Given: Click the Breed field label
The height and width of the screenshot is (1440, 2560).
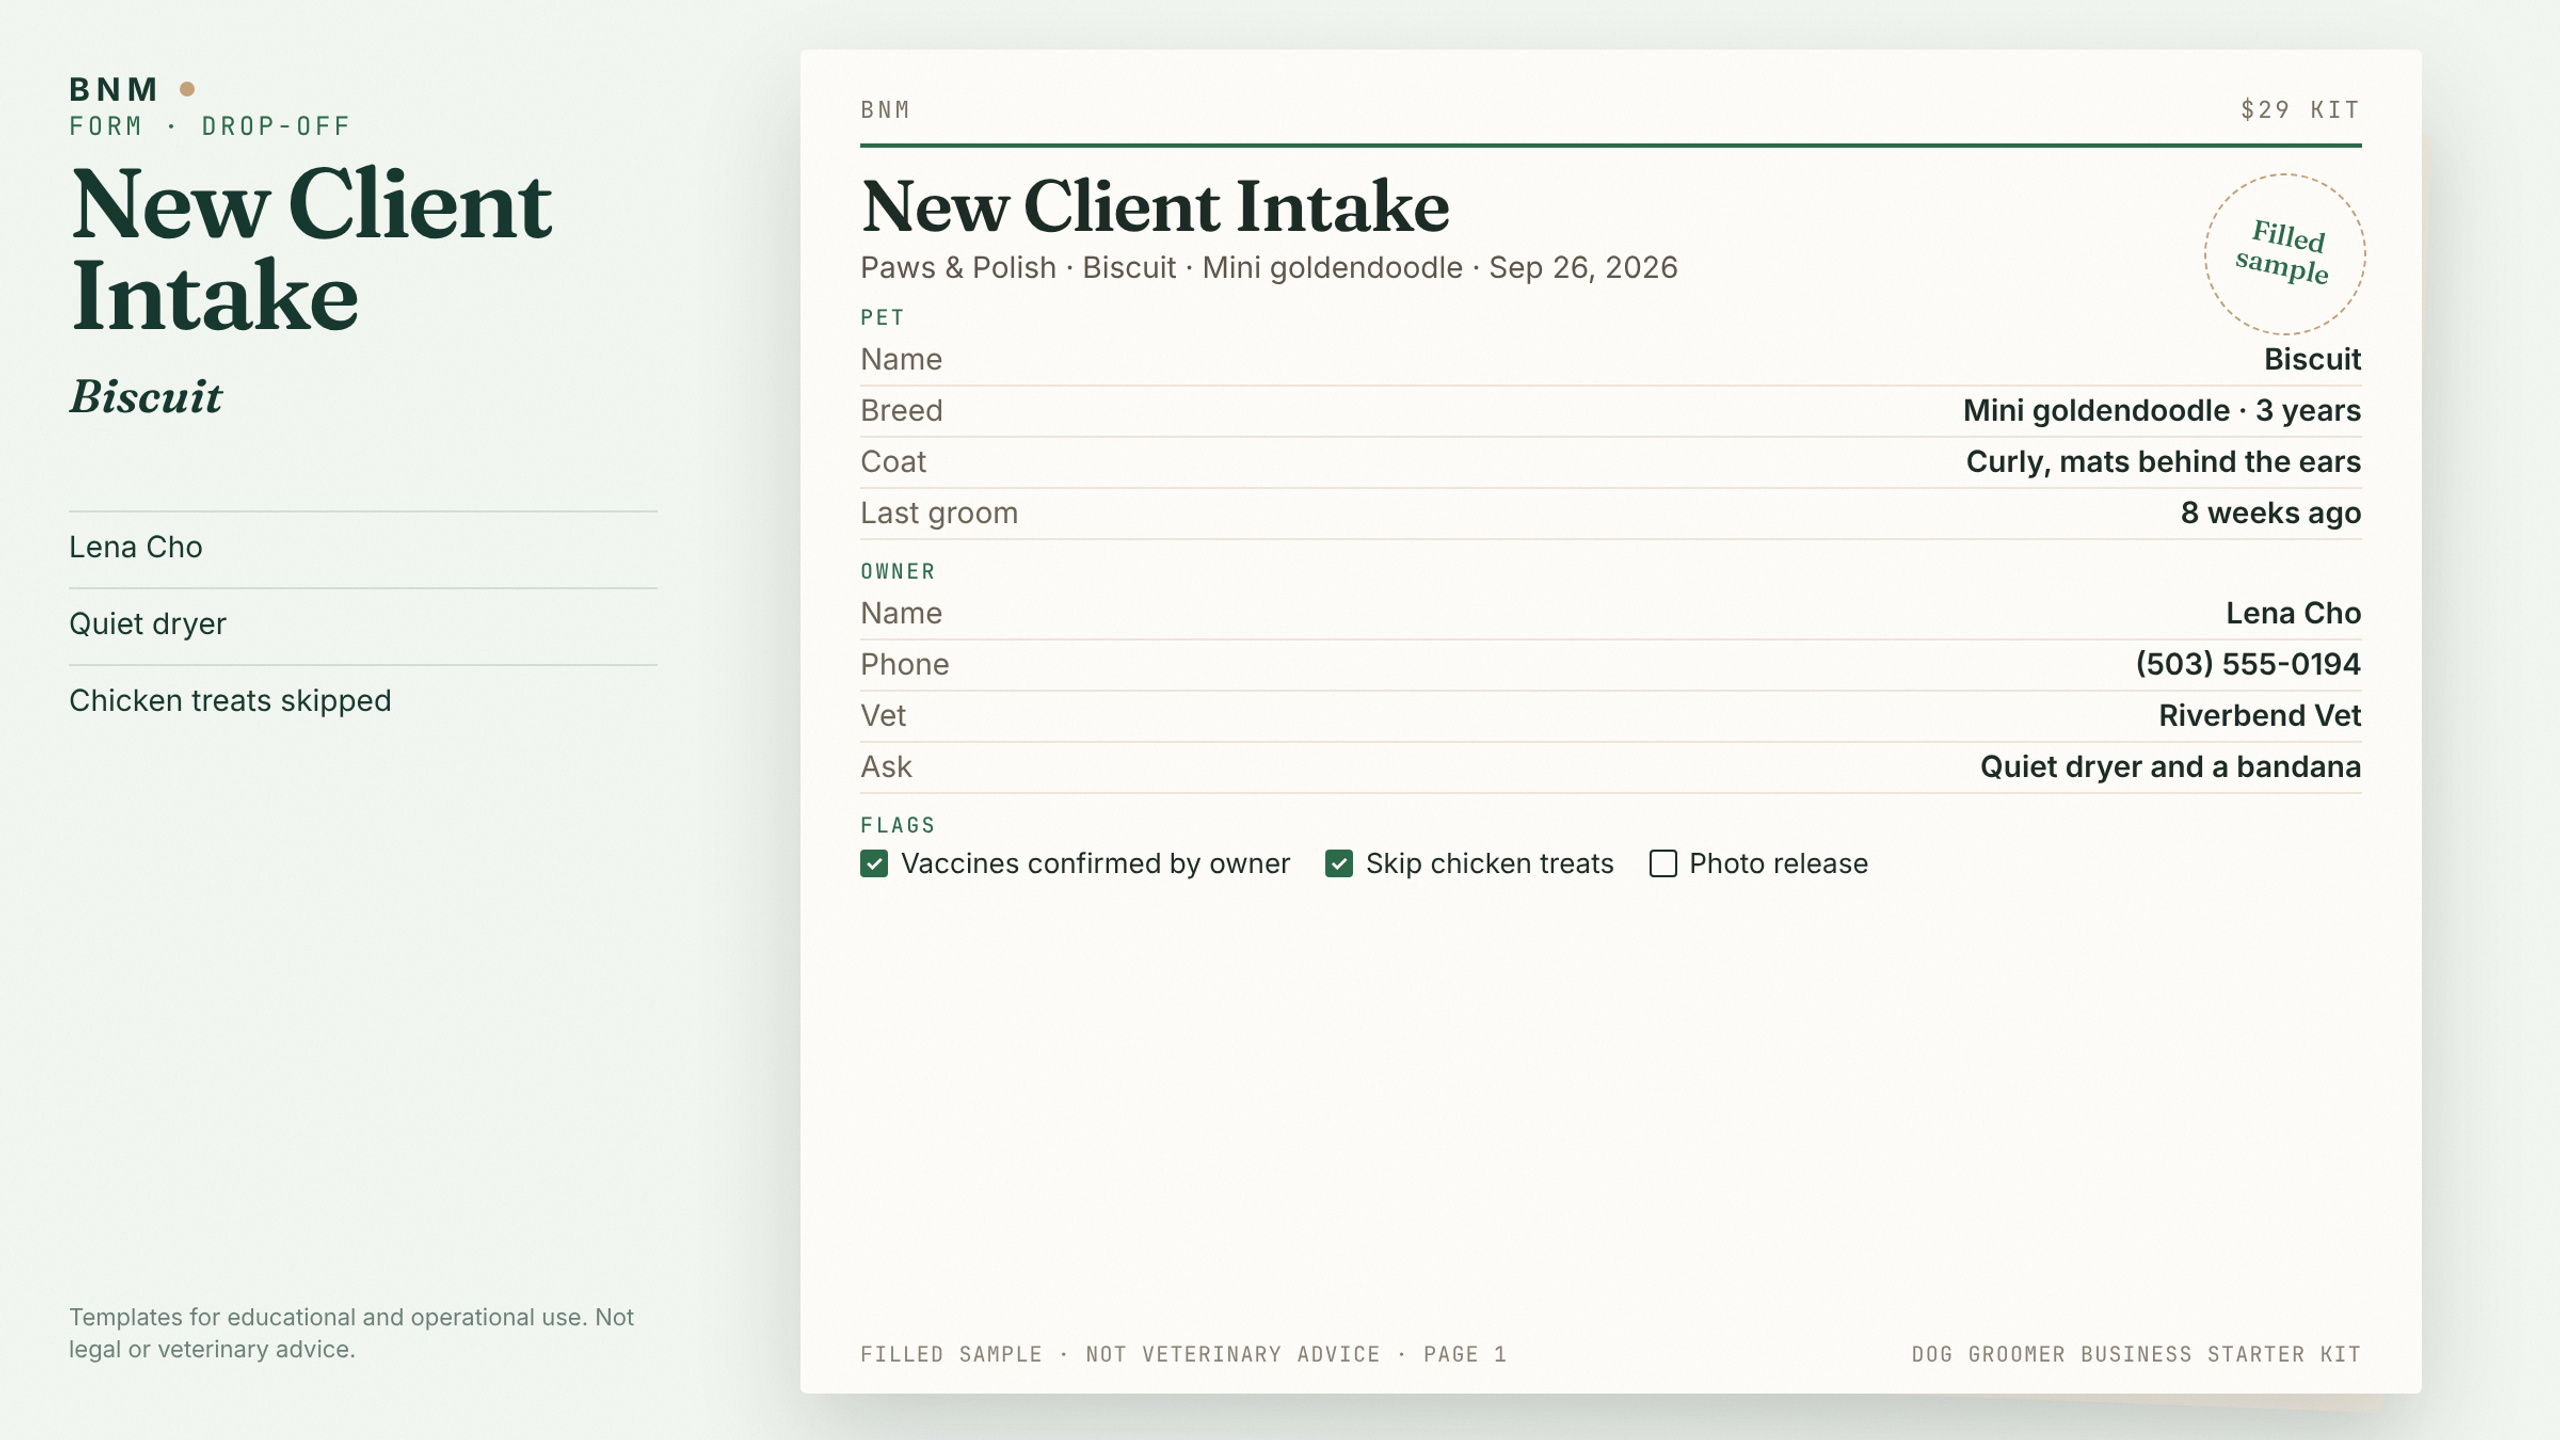Looking at the screenshot, I should (x=901, y=410).
